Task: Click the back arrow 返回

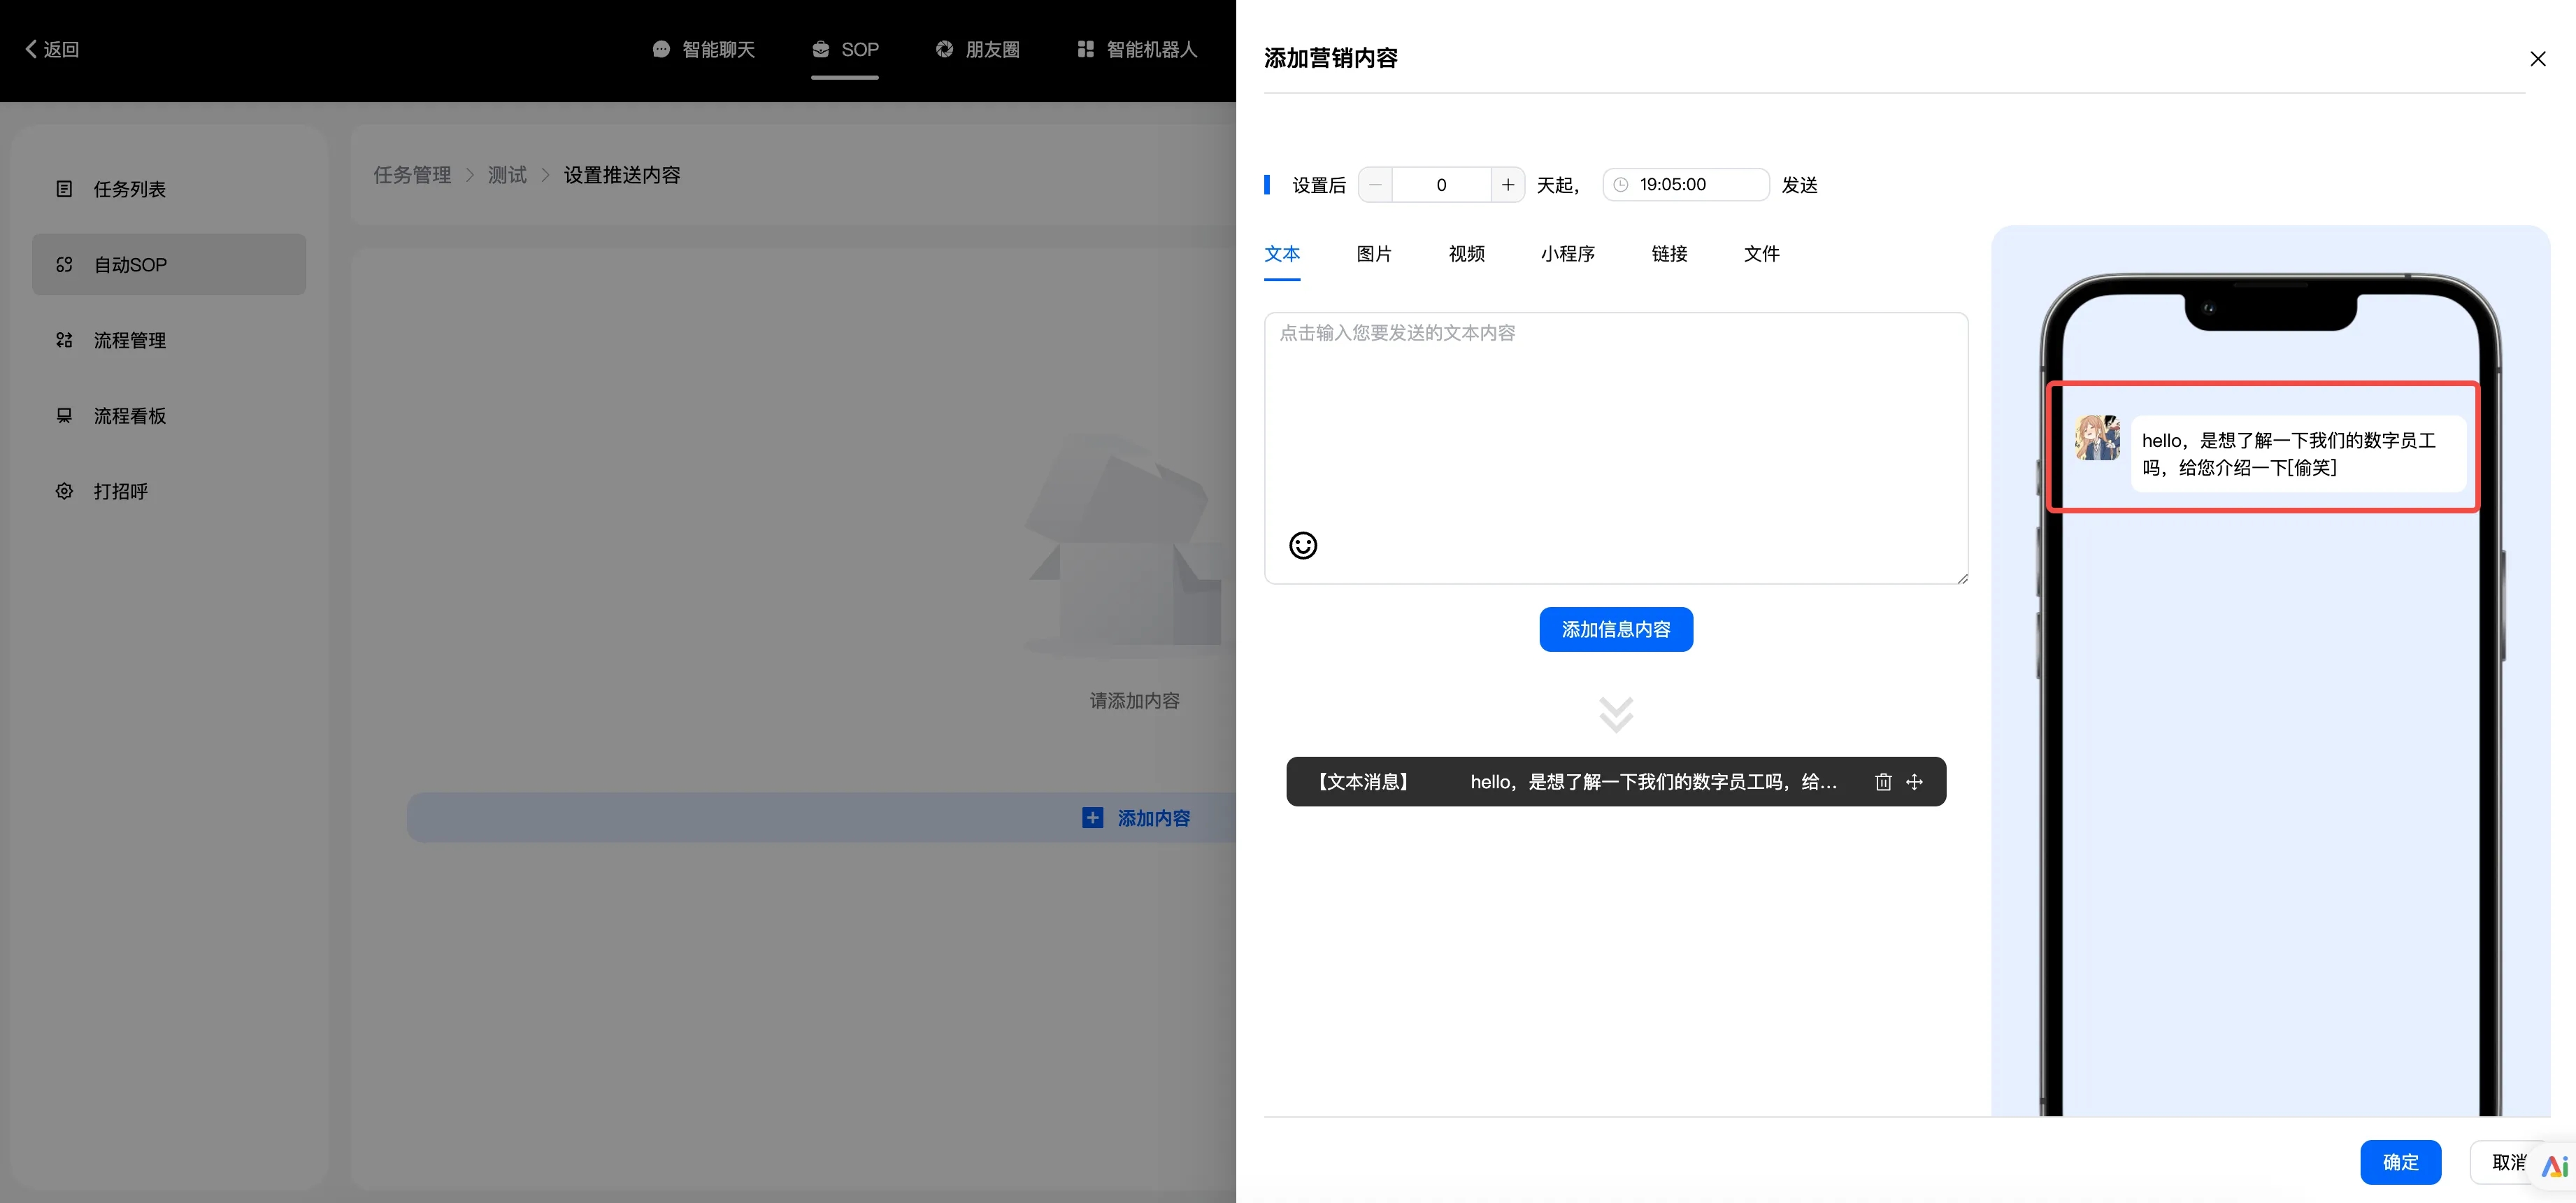Action: [52, 49]
